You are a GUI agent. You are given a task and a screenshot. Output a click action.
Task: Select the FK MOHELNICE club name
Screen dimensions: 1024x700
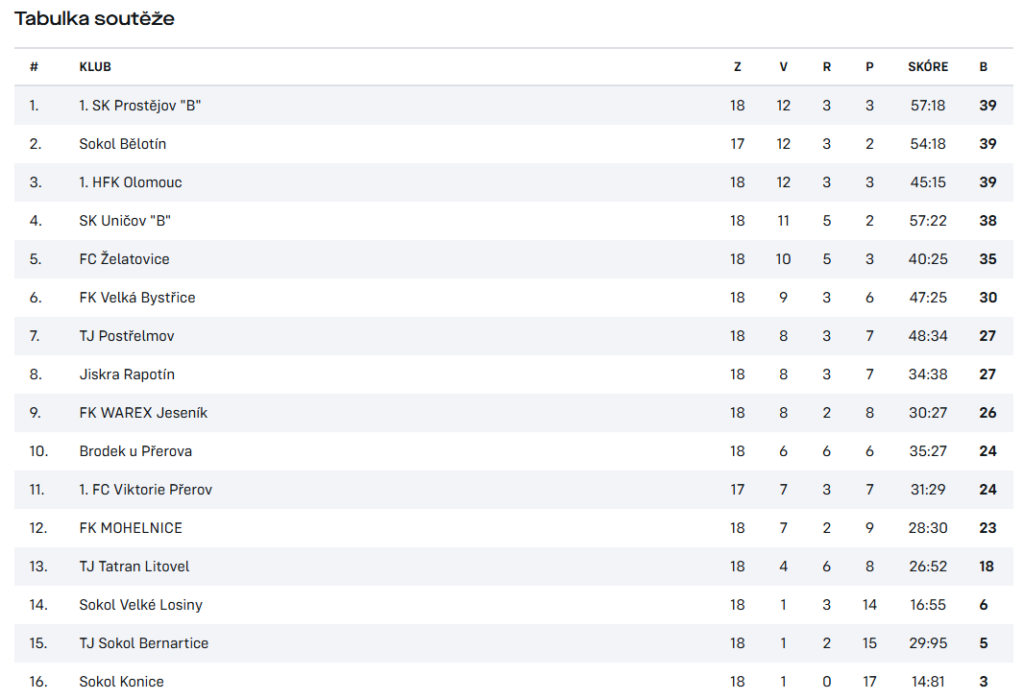pyautogui.click(x=131, y=528)
